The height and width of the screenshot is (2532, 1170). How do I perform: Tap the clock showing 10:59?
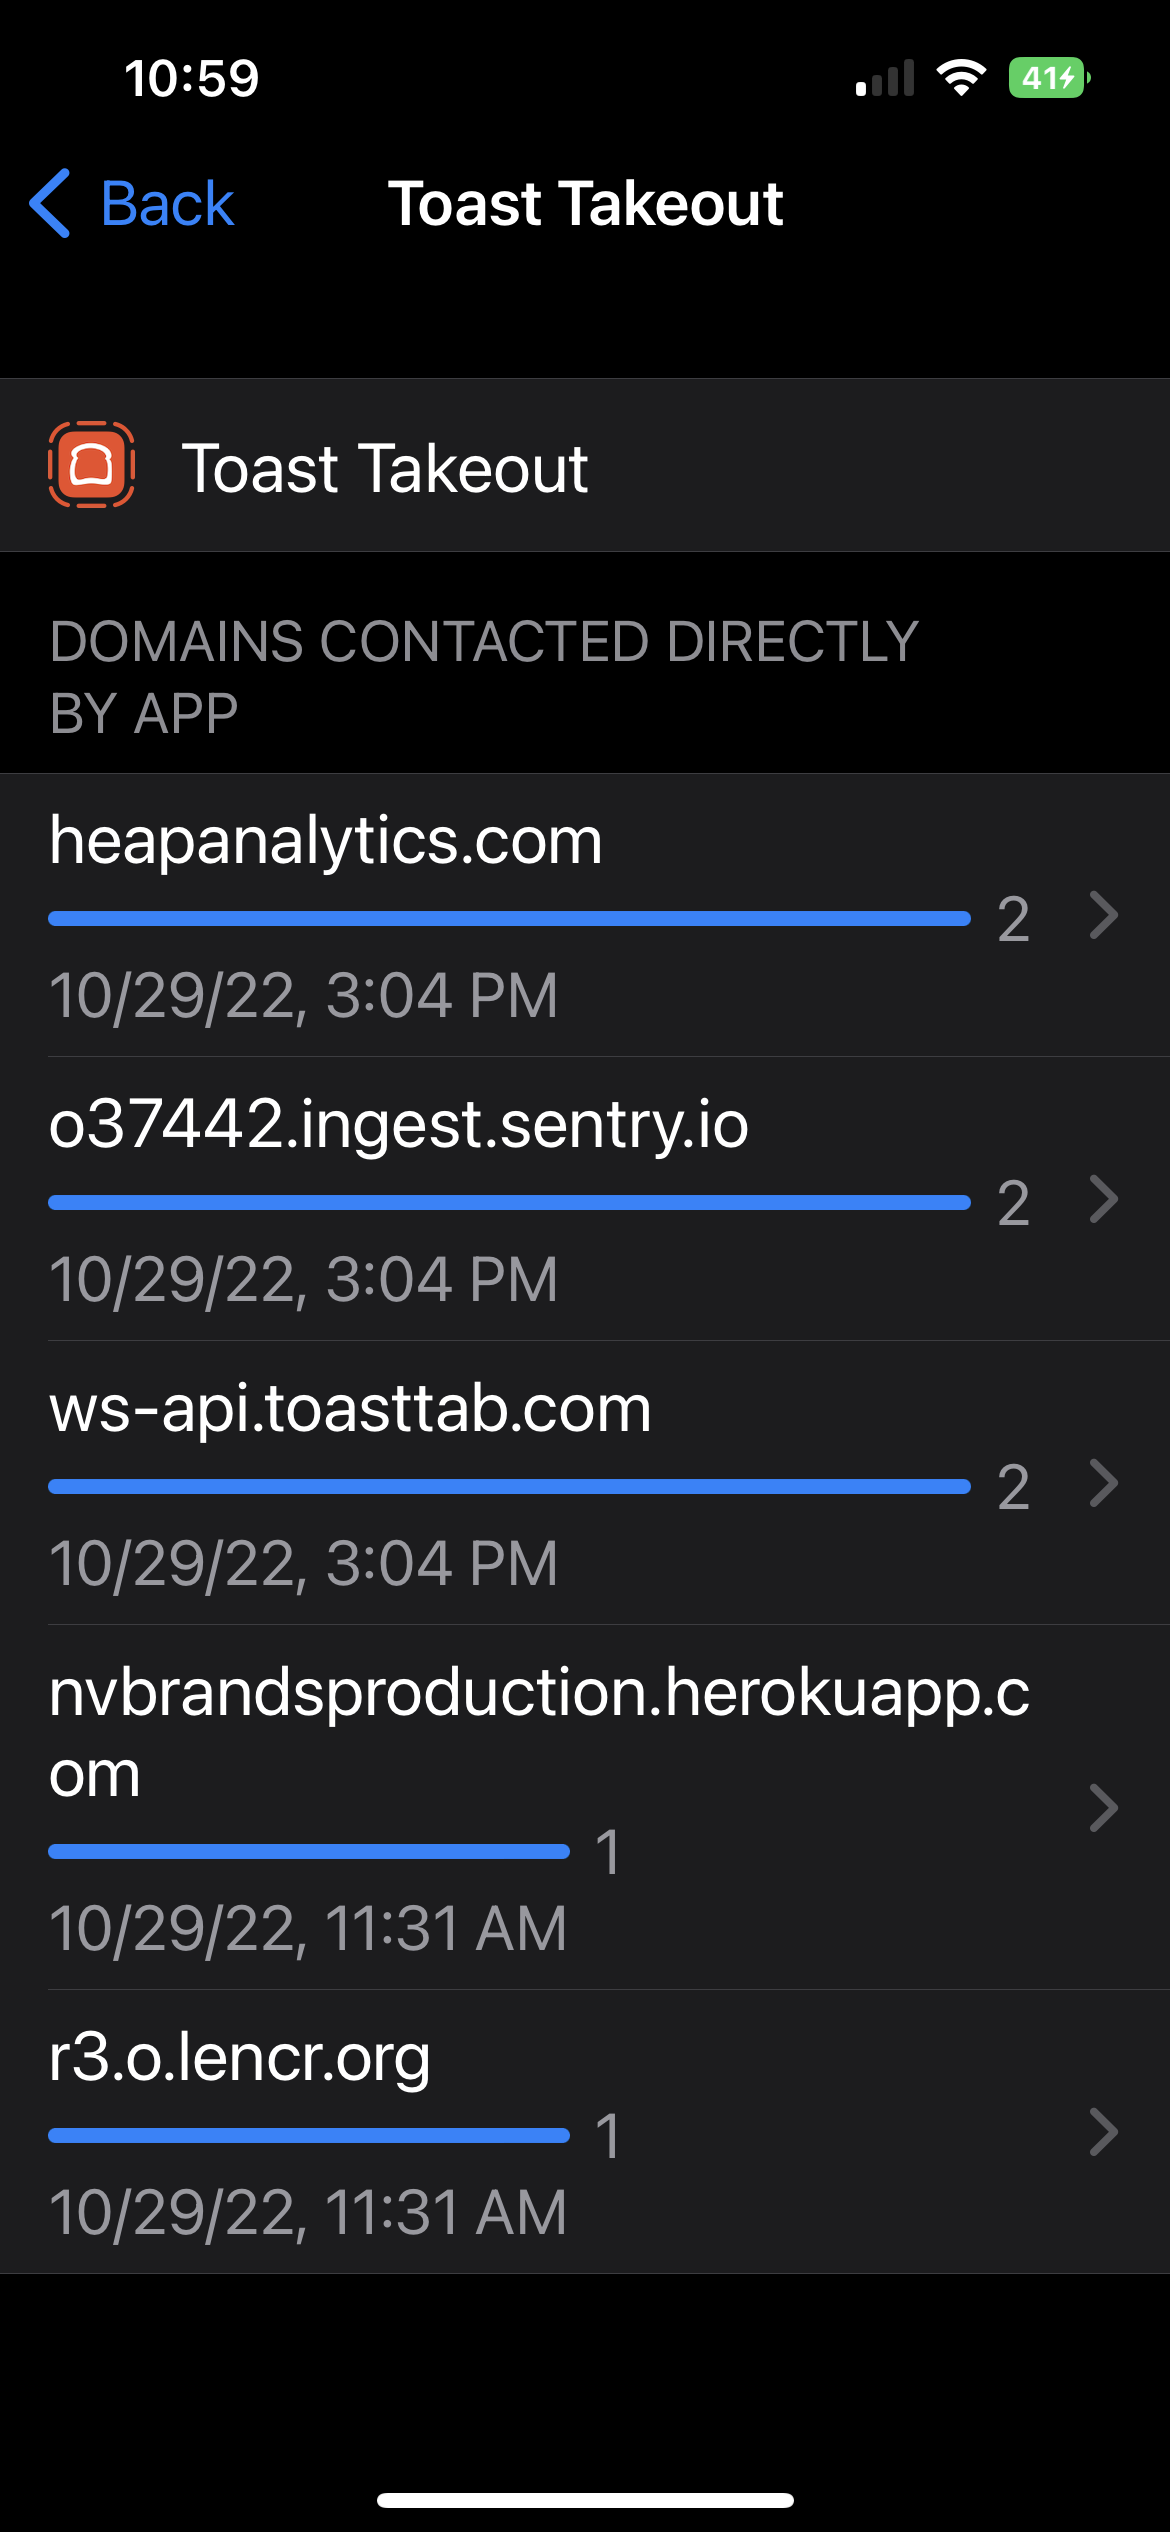[x=192, y=78]
